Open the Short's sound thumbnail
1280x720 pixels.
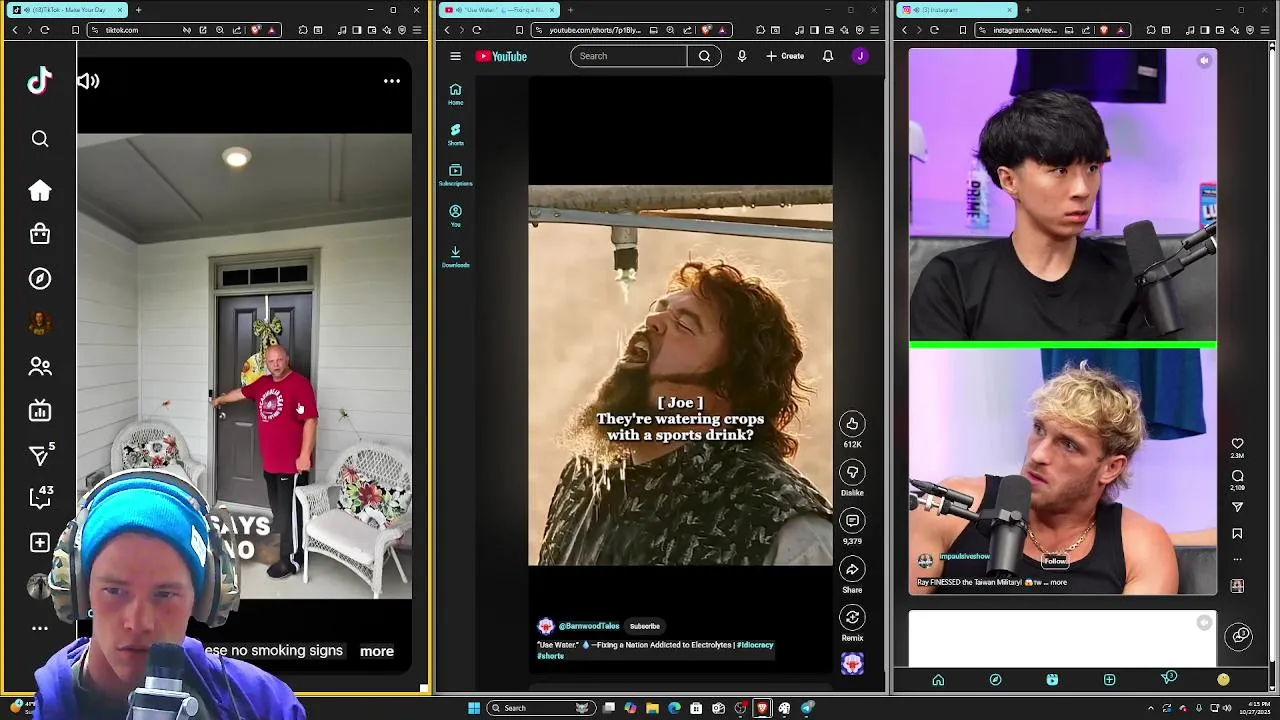[852, 664]
